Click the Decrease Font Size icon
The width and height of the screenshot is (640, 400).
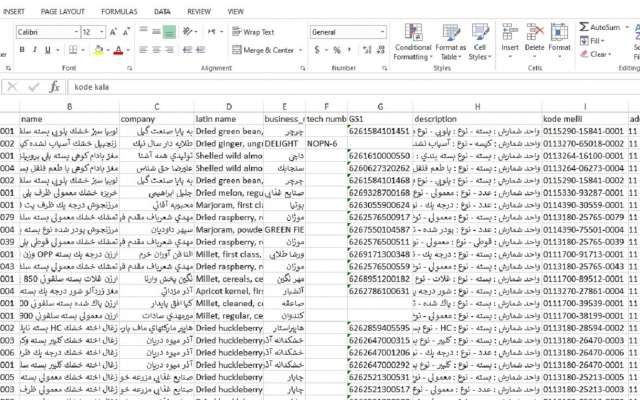point(126,32)
